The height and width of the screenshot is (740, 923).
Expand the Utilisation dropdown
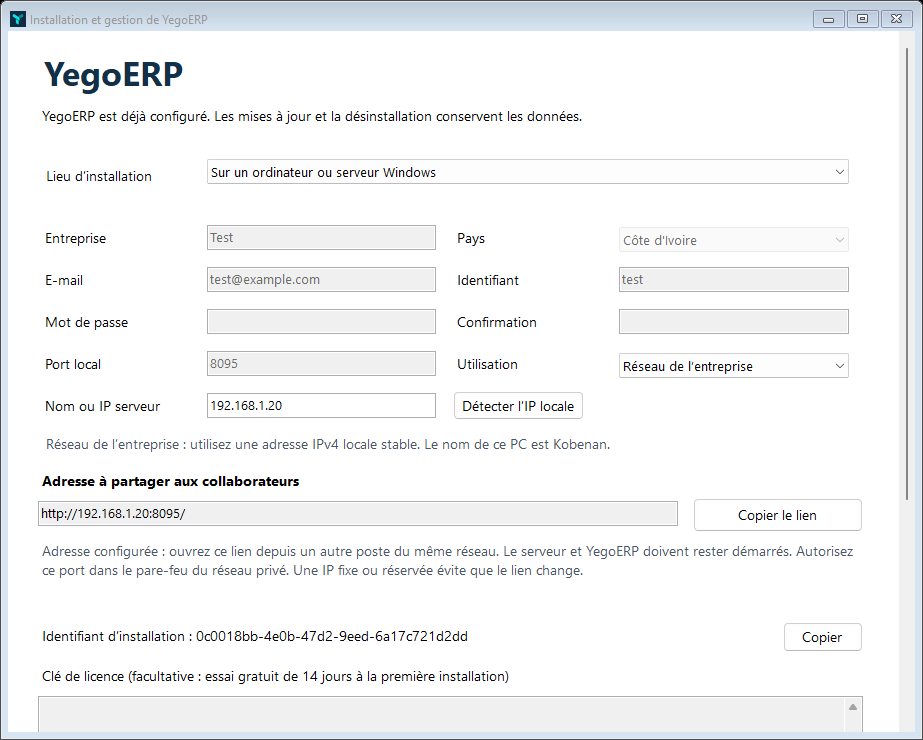click(x=733, y=366)
